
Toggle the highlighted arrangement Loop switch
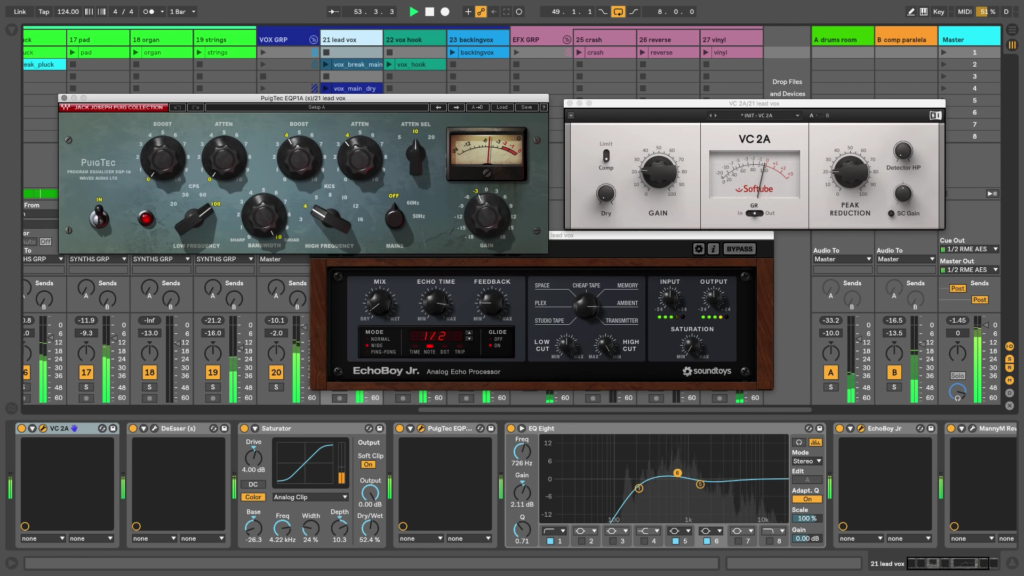pos(618,11)
